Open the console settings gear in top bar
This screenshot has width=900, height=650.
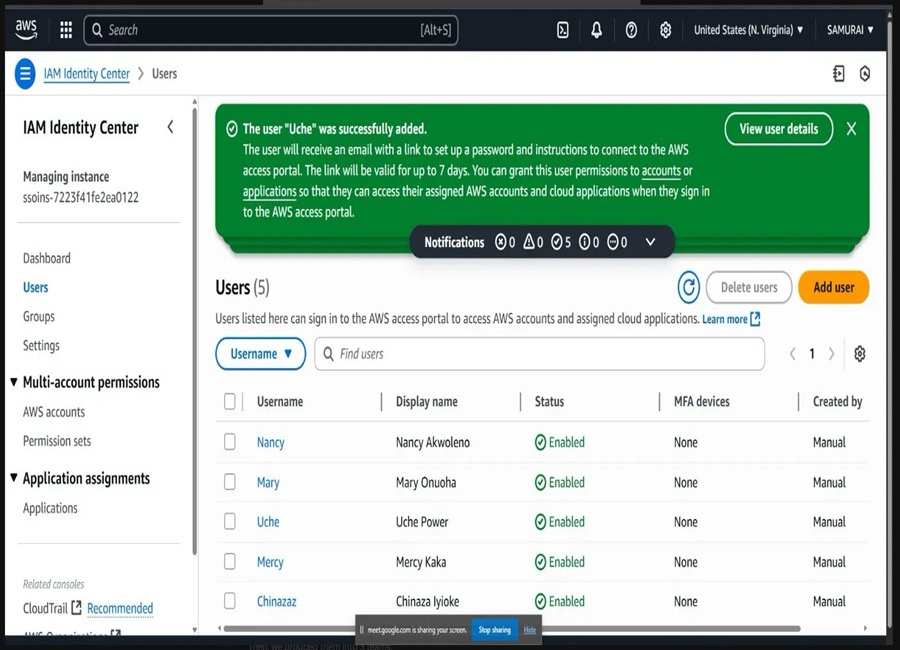[665, 30]
